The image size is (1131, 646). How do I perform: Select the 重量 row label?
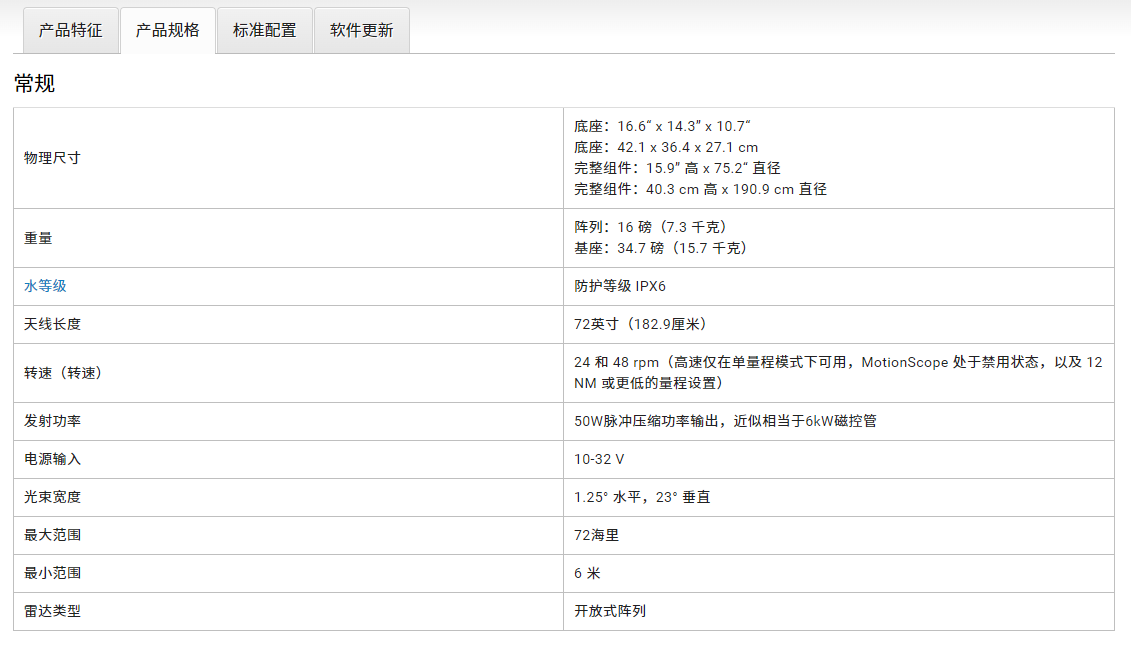[38, 238]
